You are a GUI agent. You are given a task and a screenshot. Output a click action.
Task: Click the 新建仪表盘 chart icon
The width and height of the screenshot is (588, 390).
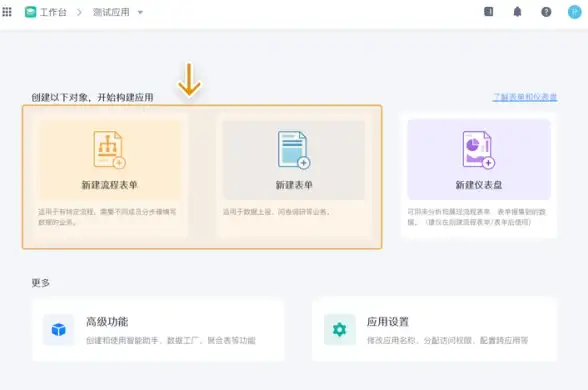(478, 150)
